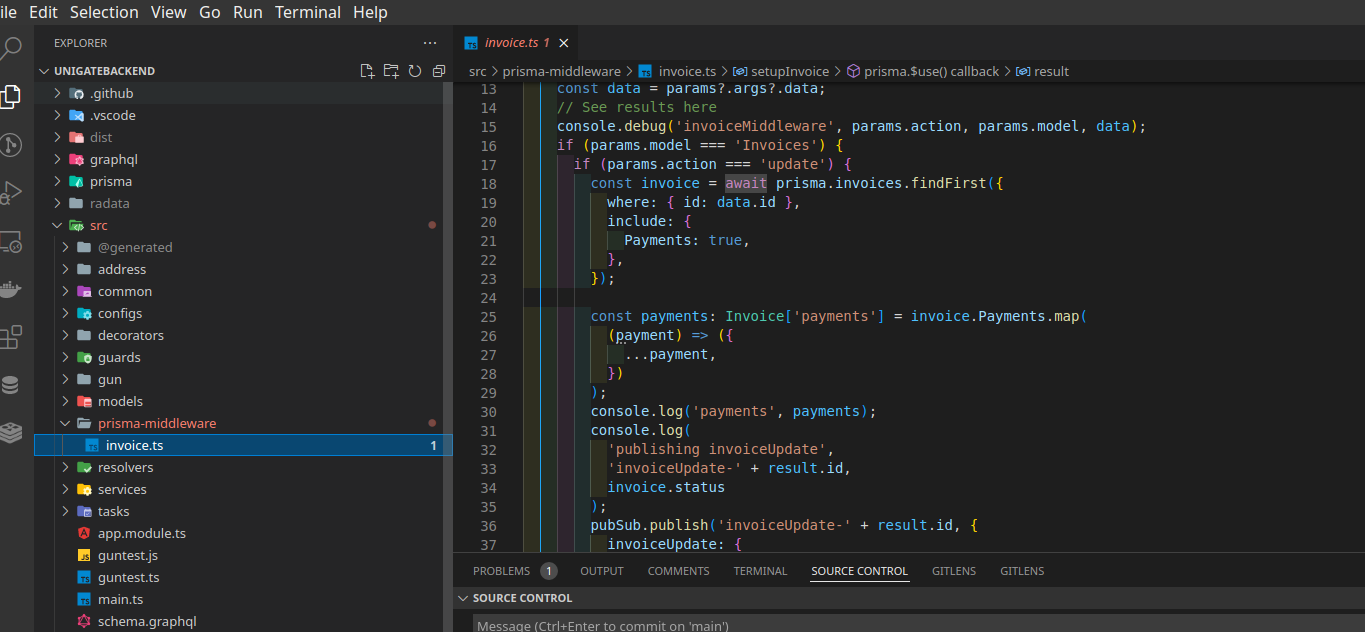Switch to the OUTPUT panel tab
Image resolution: width=1365 pixels, height=632 pixels.
coord(601,571)
